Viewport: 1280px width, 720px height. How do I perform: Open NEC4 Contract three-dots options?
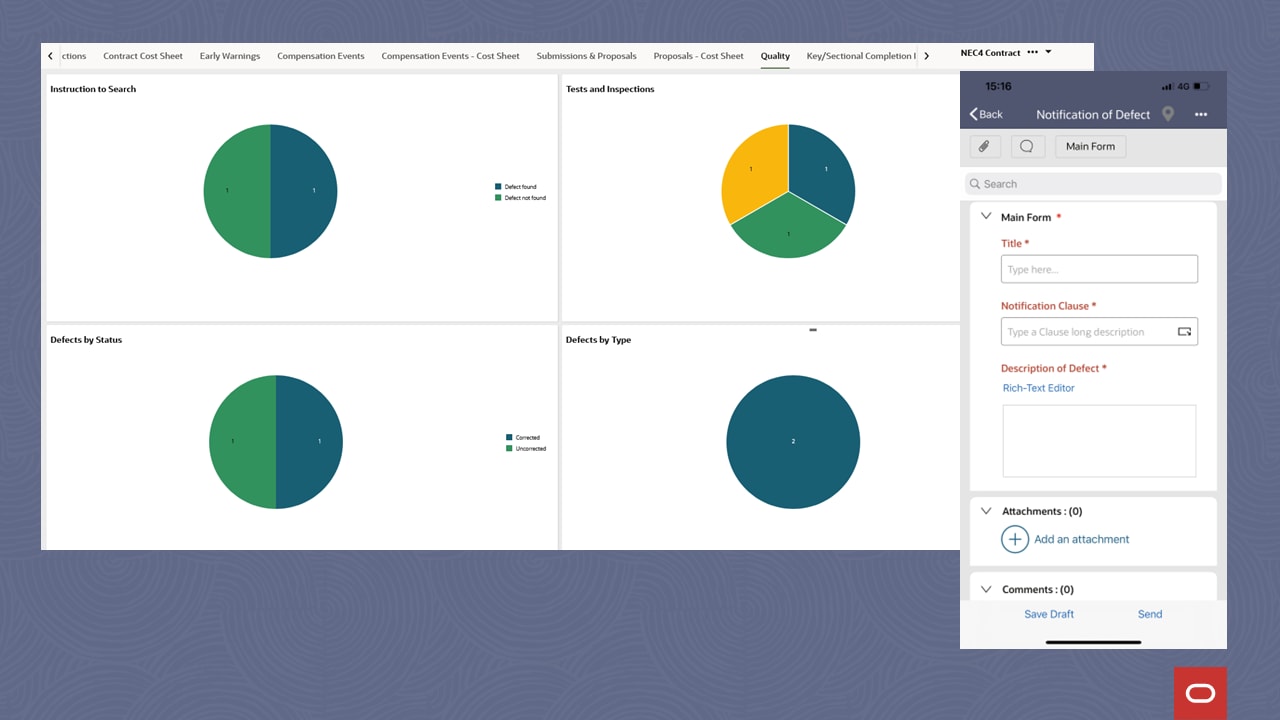(1032, 52)
